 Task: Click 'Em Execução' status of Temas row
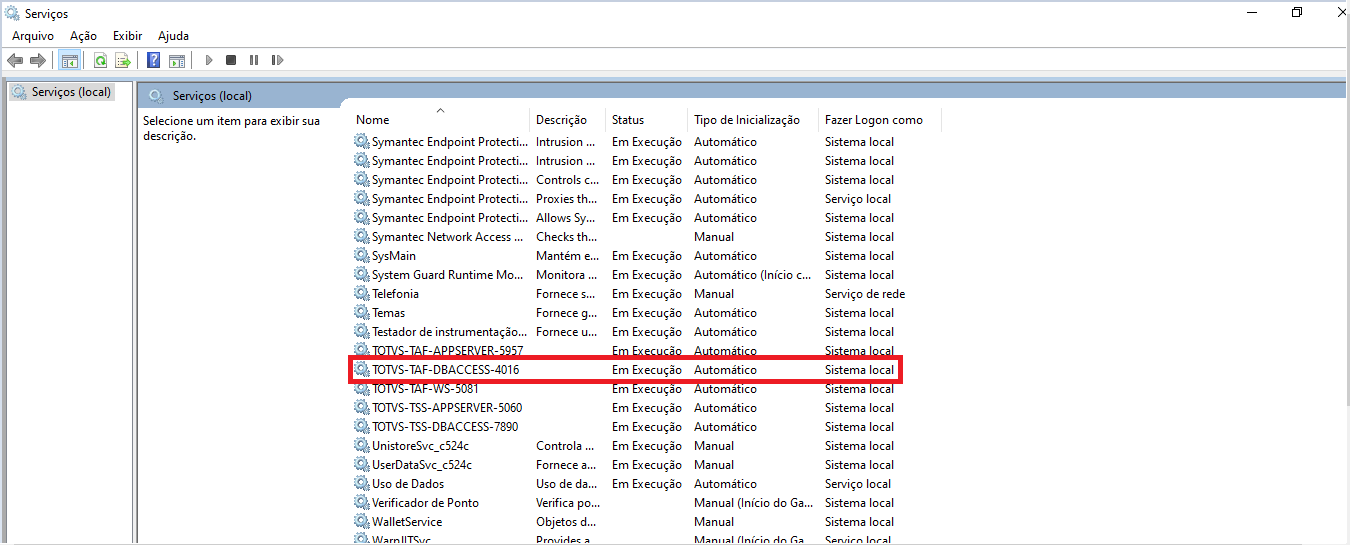coord(647,313)
